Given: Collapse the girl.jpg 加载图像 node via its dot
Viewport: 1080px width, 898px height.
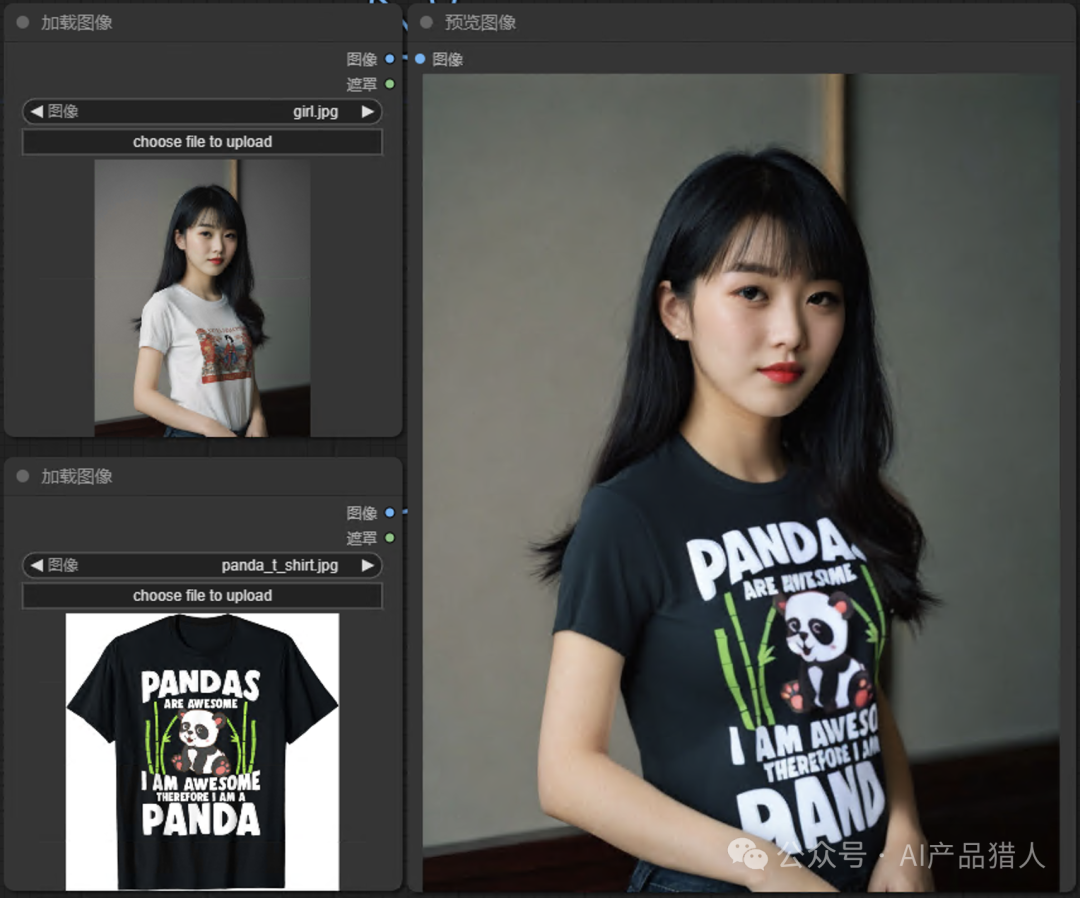Looking at the screenshot, I should click(x=23, y=22).
